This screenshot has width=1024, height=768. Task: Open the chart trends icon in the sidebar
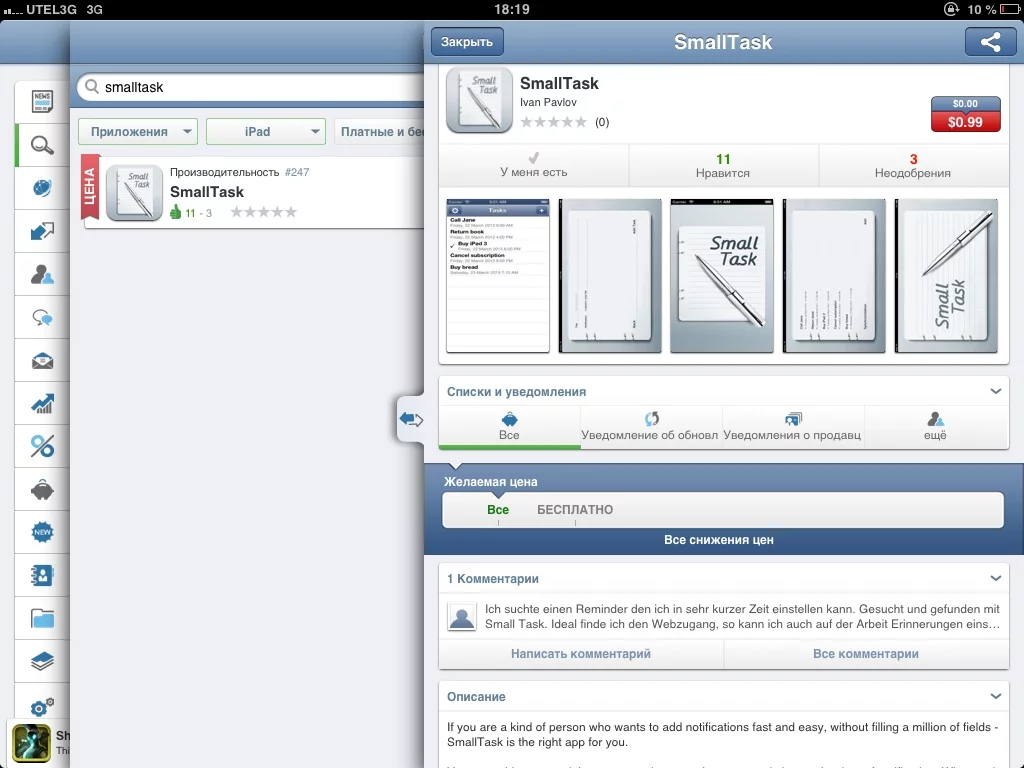coord(42,404)
